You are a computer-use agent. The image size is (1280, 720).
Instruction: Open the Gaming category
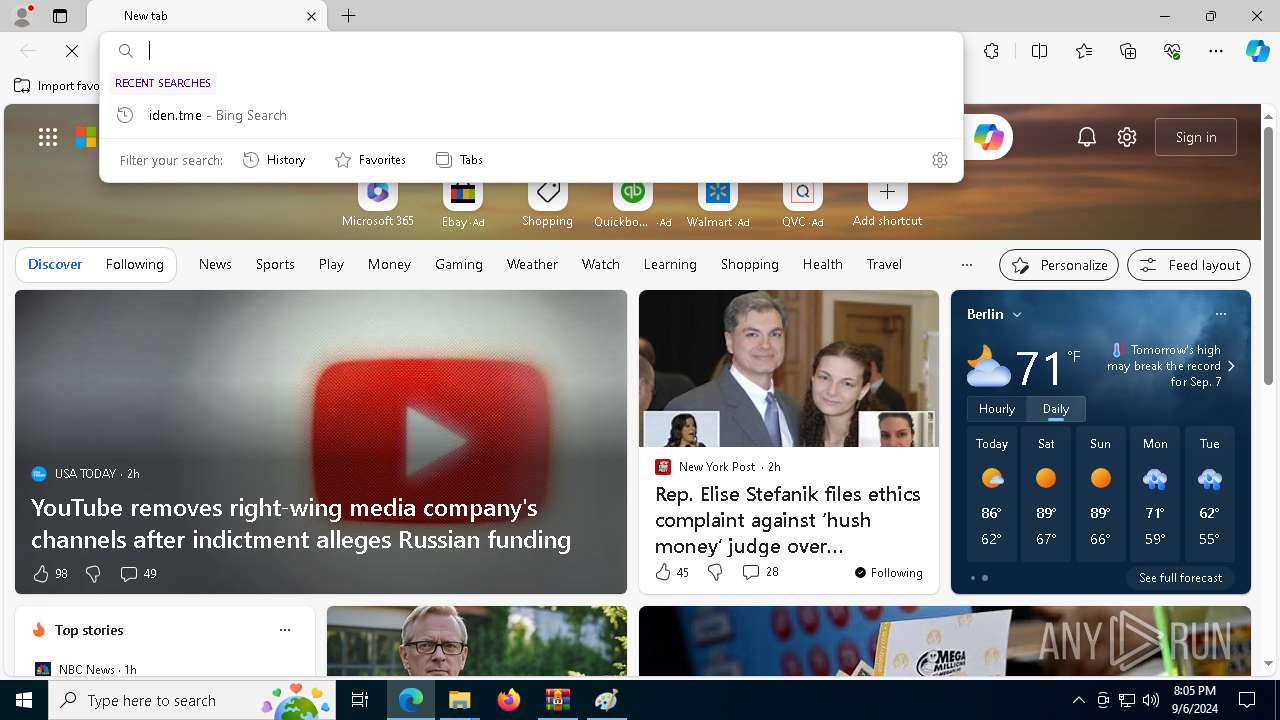click(x=459, y=264)
